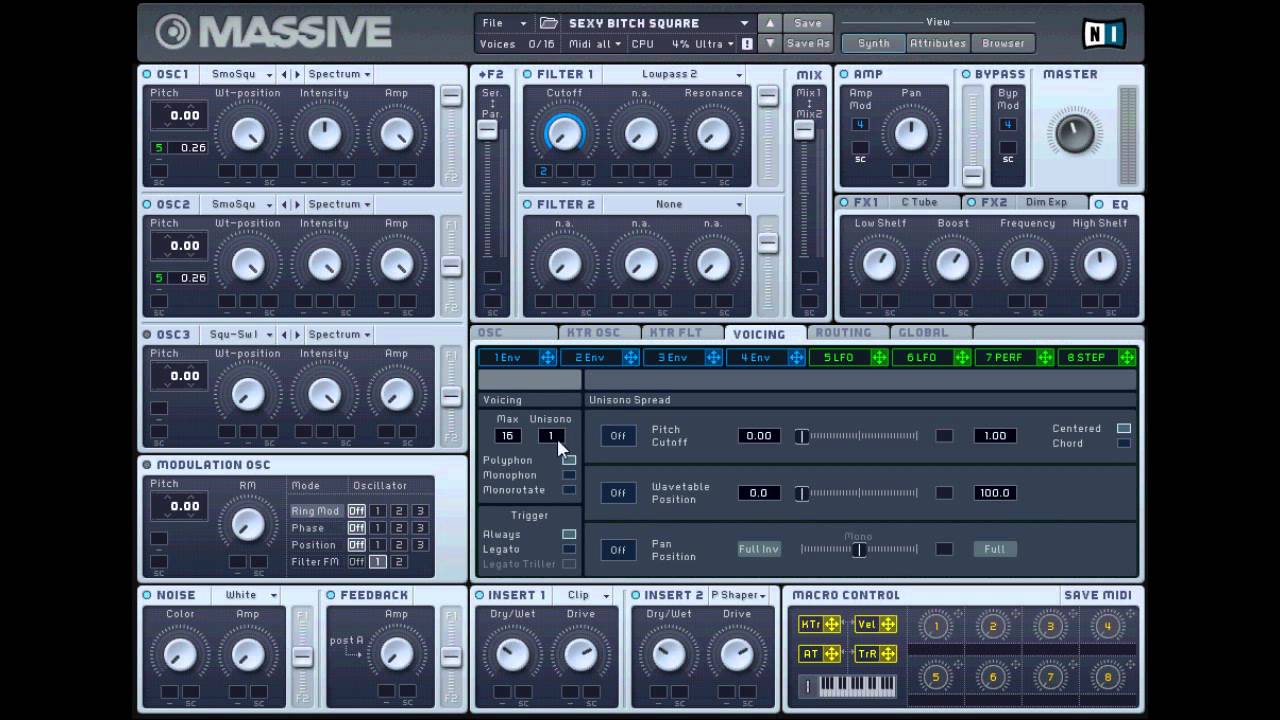Click the Save button
Image resolution: width=1280 pixels, height=720 pixels.
(808, 23)
